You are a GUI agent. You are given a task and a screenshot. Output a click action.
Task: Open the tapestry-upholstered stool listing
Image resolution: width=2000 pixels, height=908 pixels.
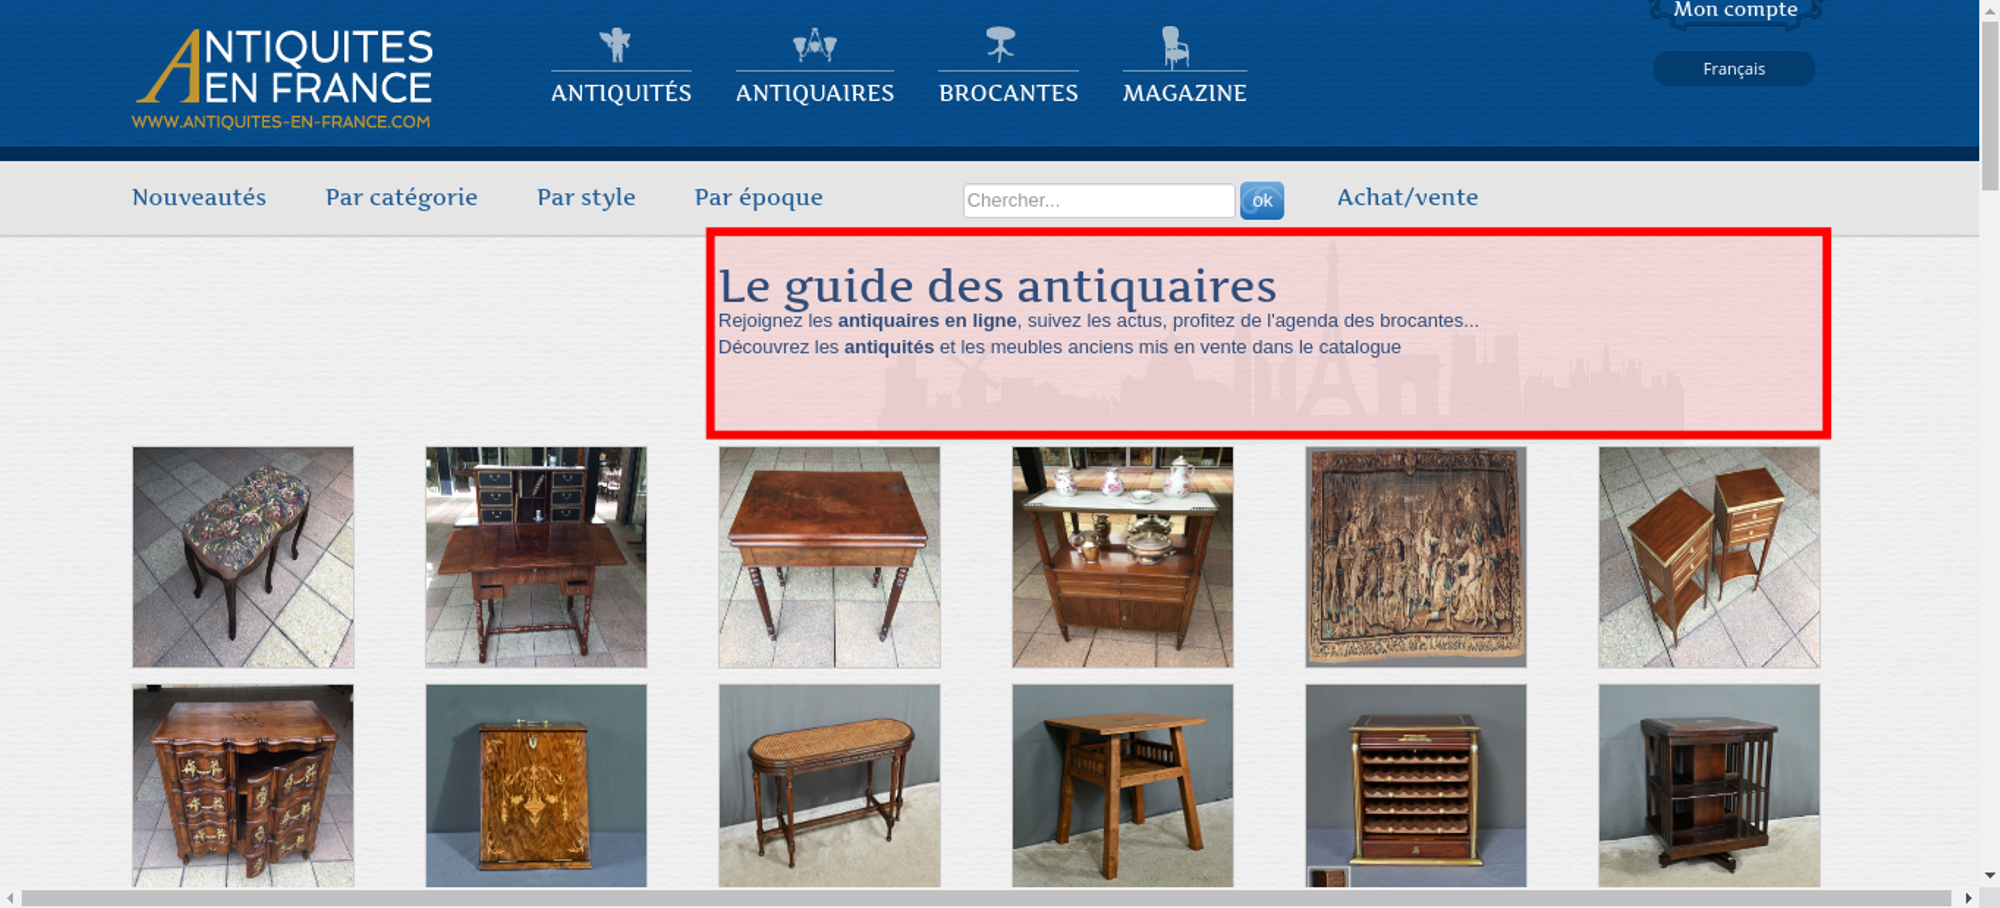click(243, 557)
